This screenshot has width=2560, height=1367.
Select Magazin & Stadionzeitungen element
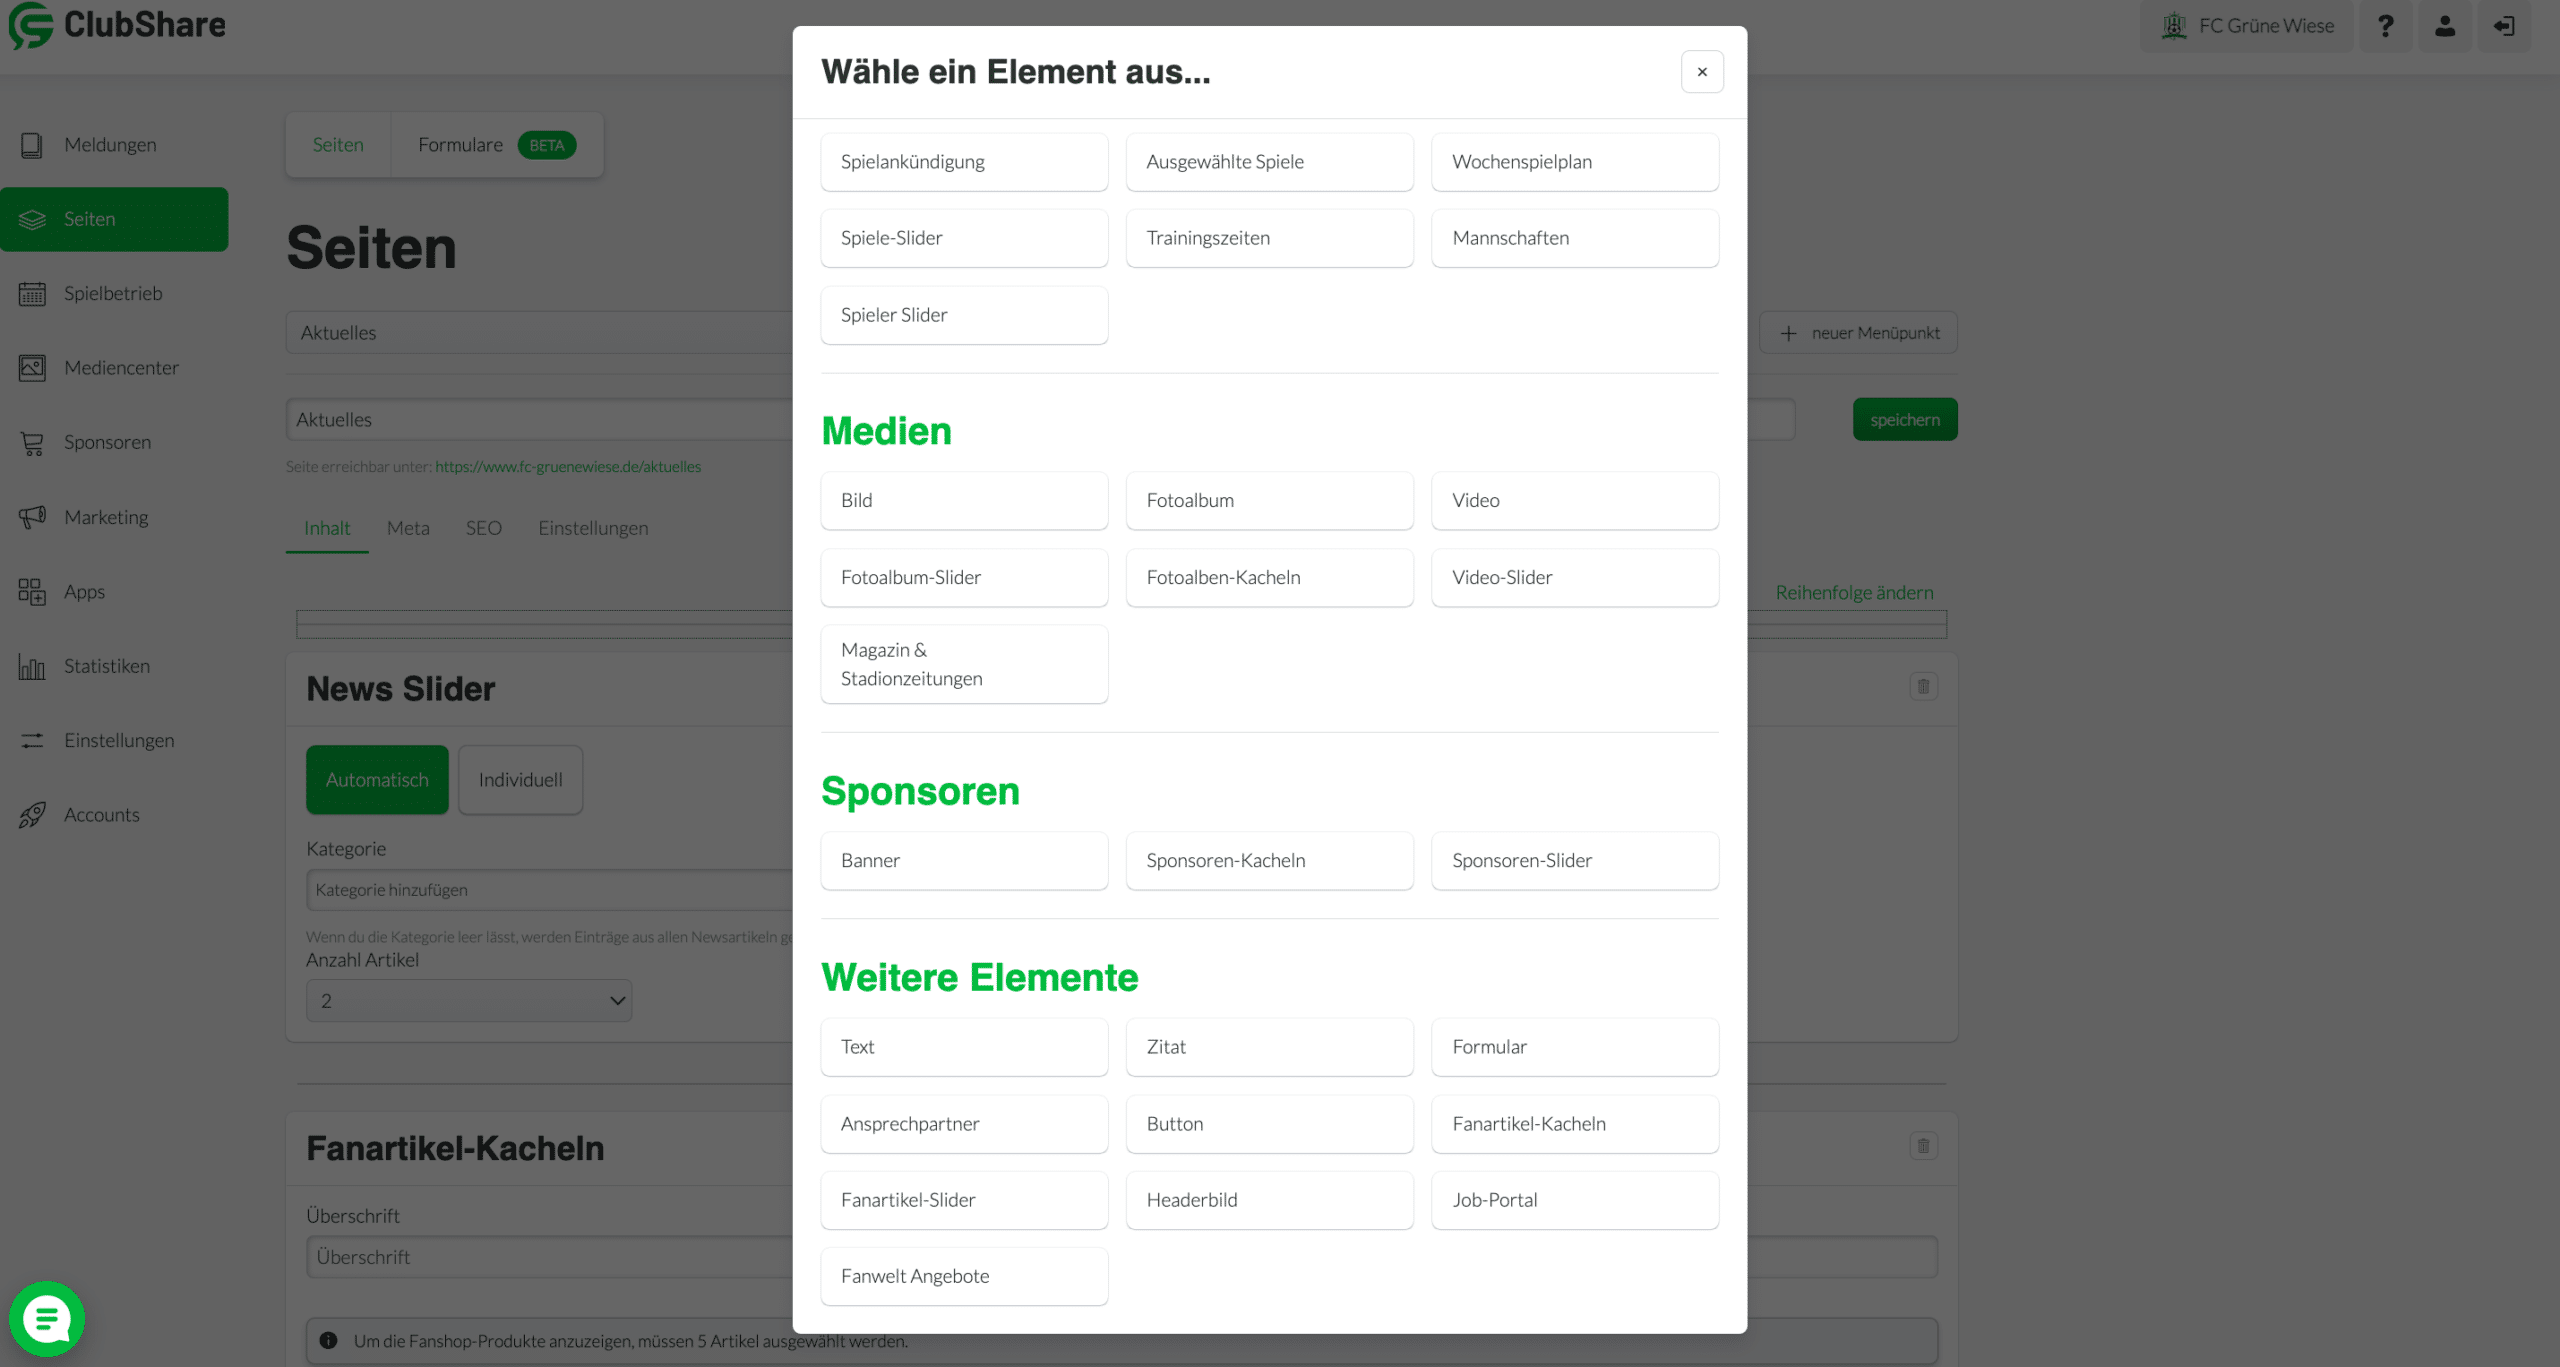(x=964, y=664)
